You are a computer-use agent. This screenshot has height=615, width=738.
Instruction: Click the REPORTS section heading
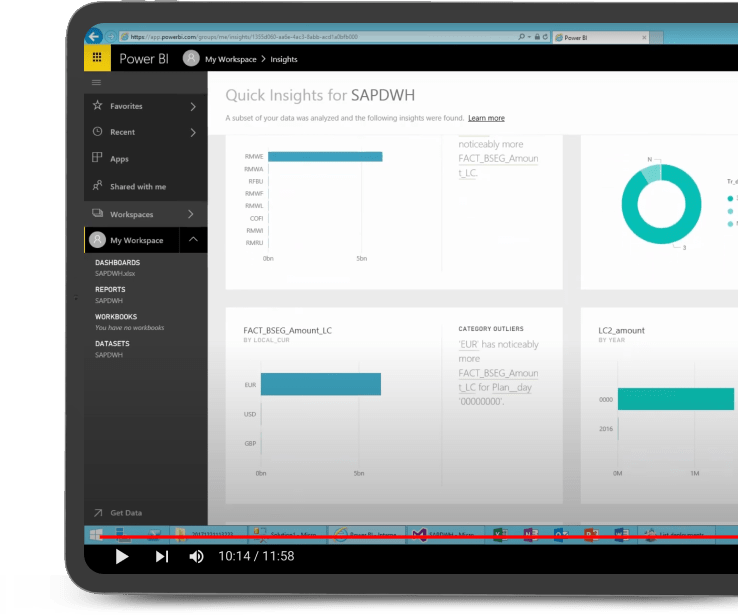[110, 289]
